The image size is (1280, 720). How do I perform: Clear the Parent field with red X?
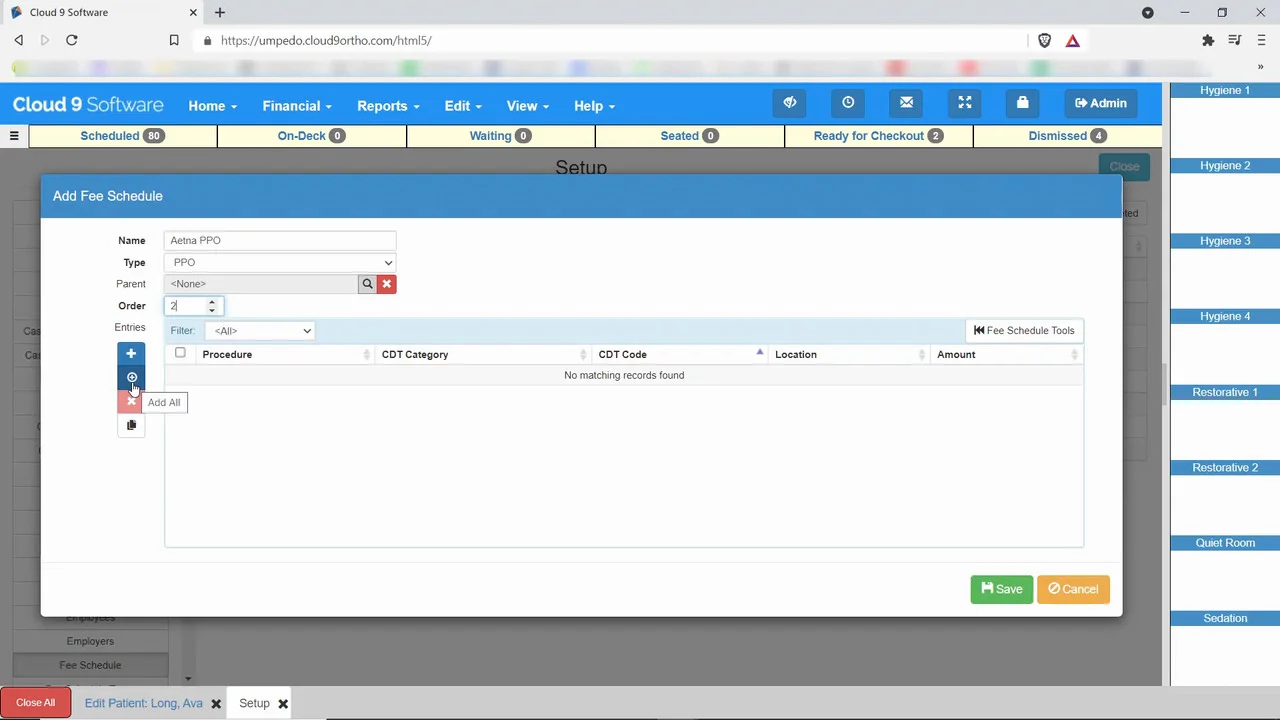[x=386, y=284]
